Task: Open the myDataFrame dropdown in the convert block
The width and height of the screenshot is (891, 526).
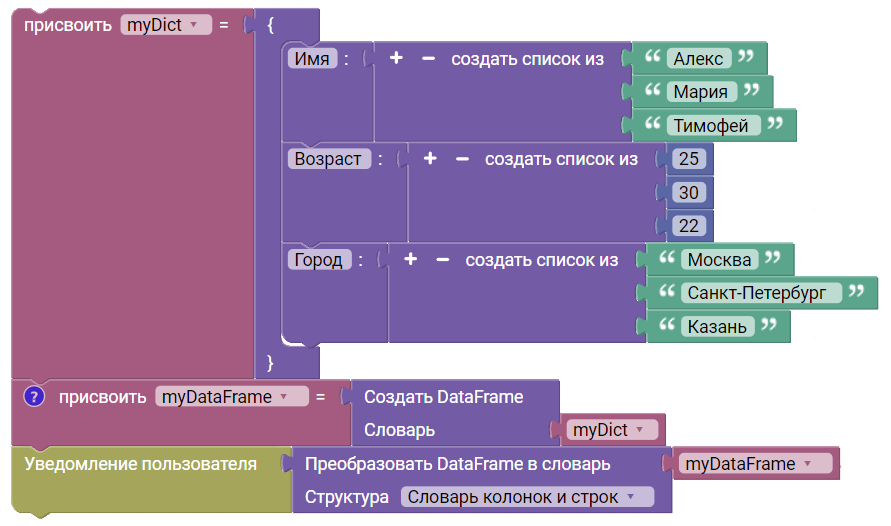Action: point(755,464)
